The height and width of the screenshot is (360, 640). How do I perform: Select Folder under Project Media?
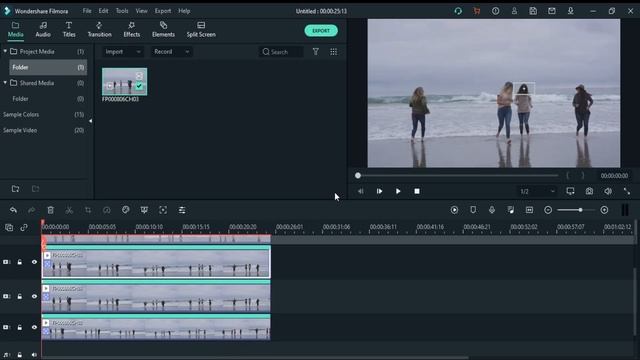pos(48,67)
